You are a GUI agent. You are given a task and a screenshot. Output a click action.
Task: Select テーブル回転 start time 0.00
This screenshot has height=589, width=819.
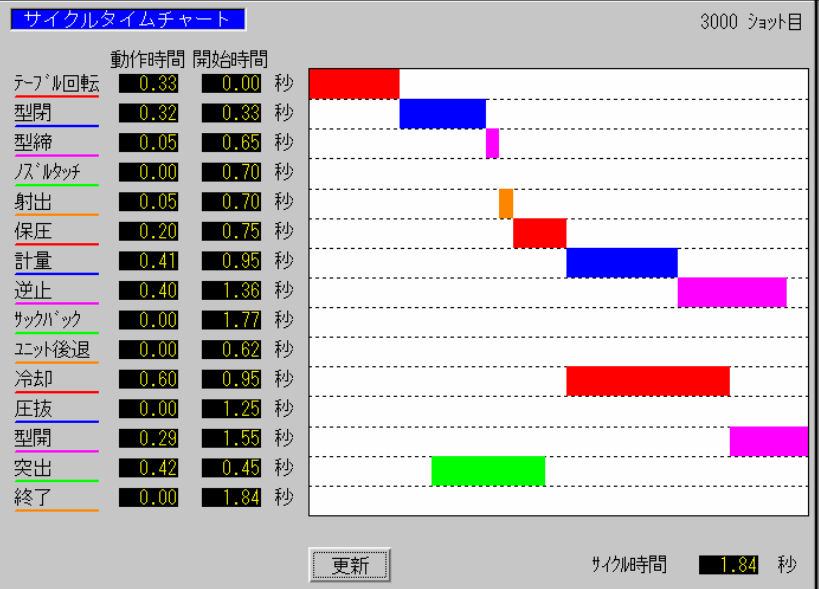[x=231, y=84]
